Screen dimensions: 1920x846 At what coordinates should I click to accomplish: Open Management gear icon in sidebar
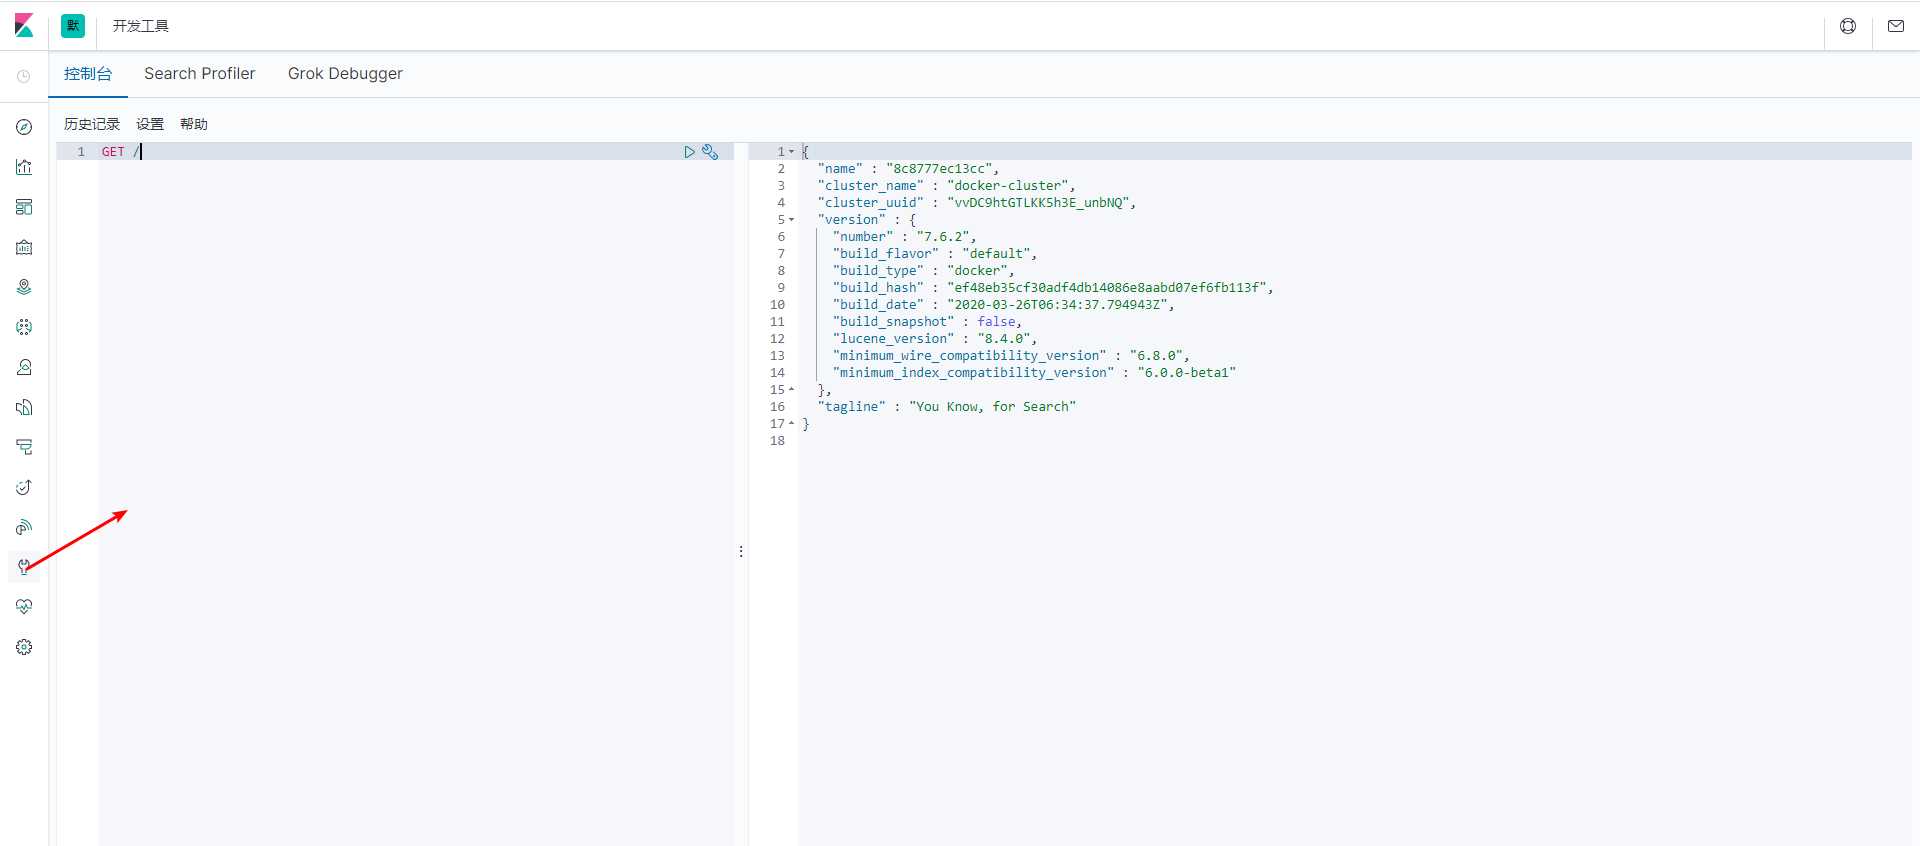[24, 647]
